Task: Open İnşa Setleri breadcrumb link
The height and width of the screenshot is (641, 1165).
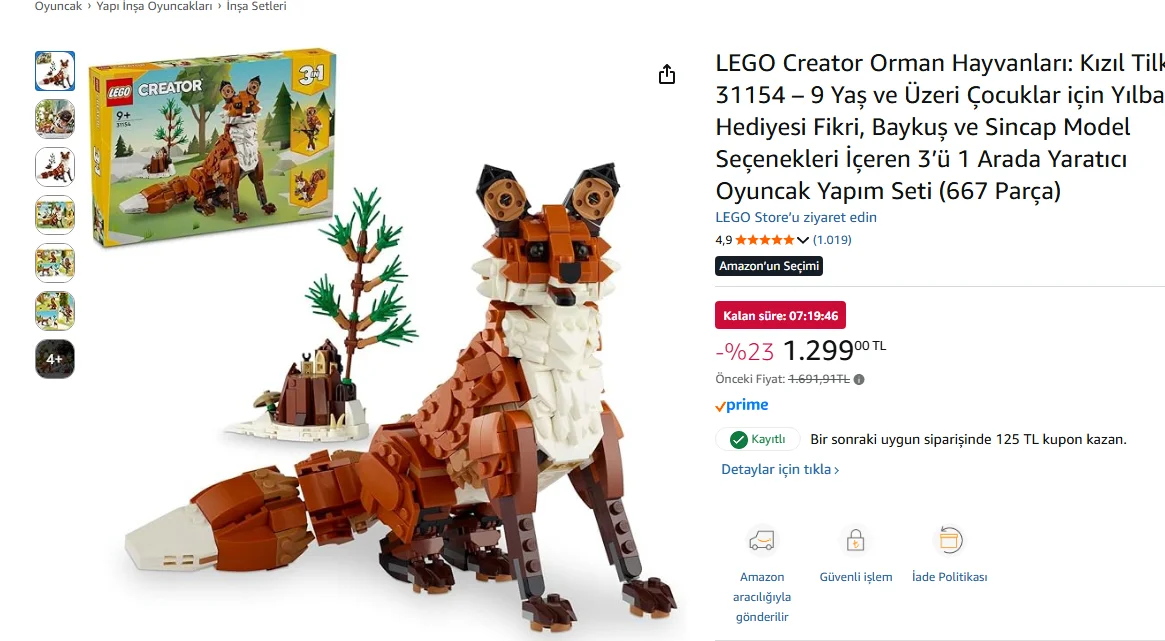Action: [x=256, y=6]
